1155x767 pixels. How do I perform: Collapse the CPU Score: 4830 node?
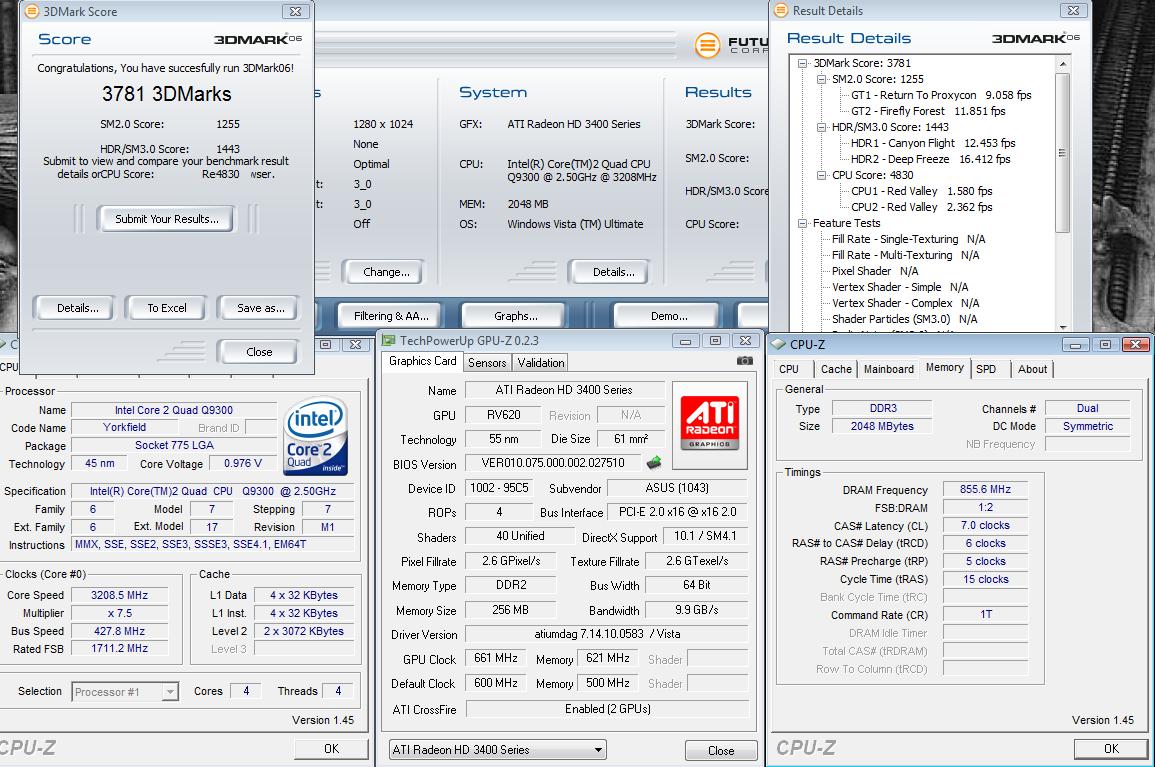(822, 175)
